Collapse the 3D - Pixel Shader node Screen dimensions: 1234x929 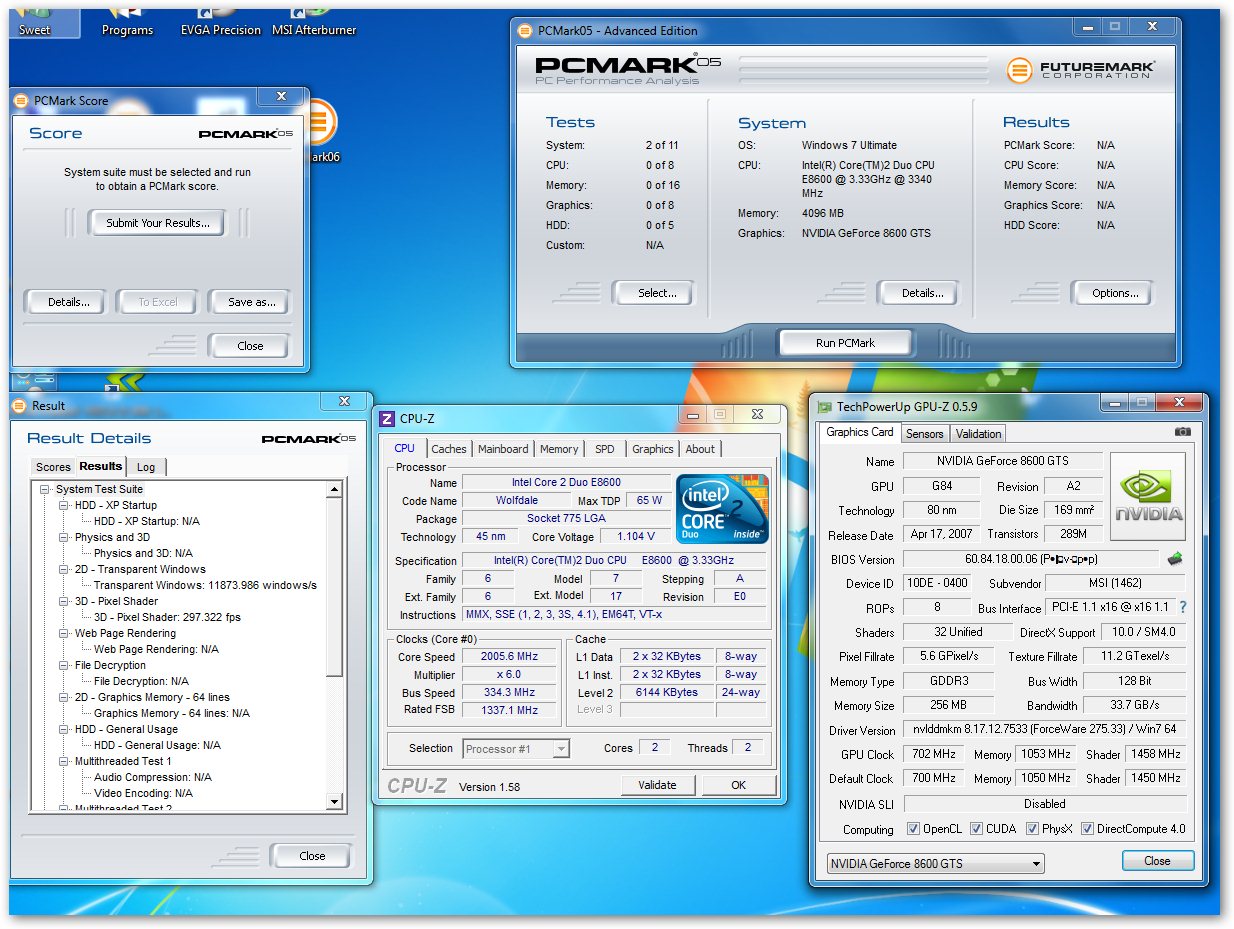(x=64, y=601)
